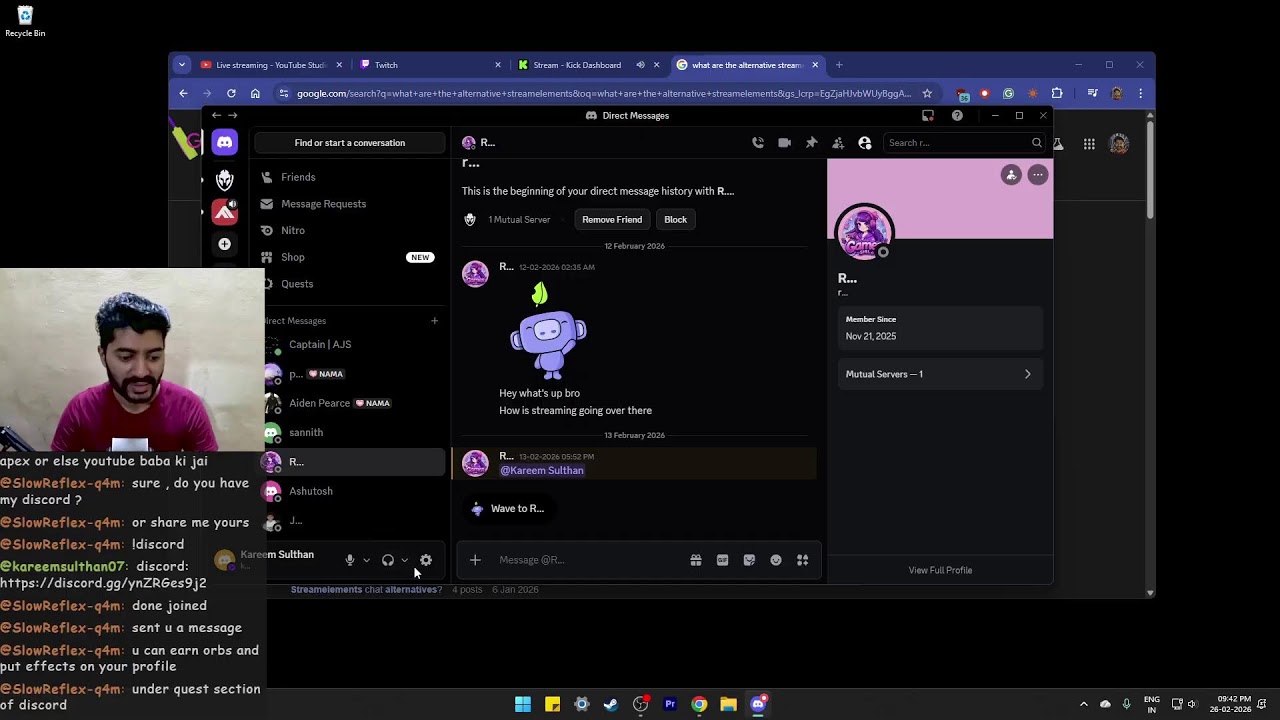Start a video call in Discord

[x=785, y=143]
